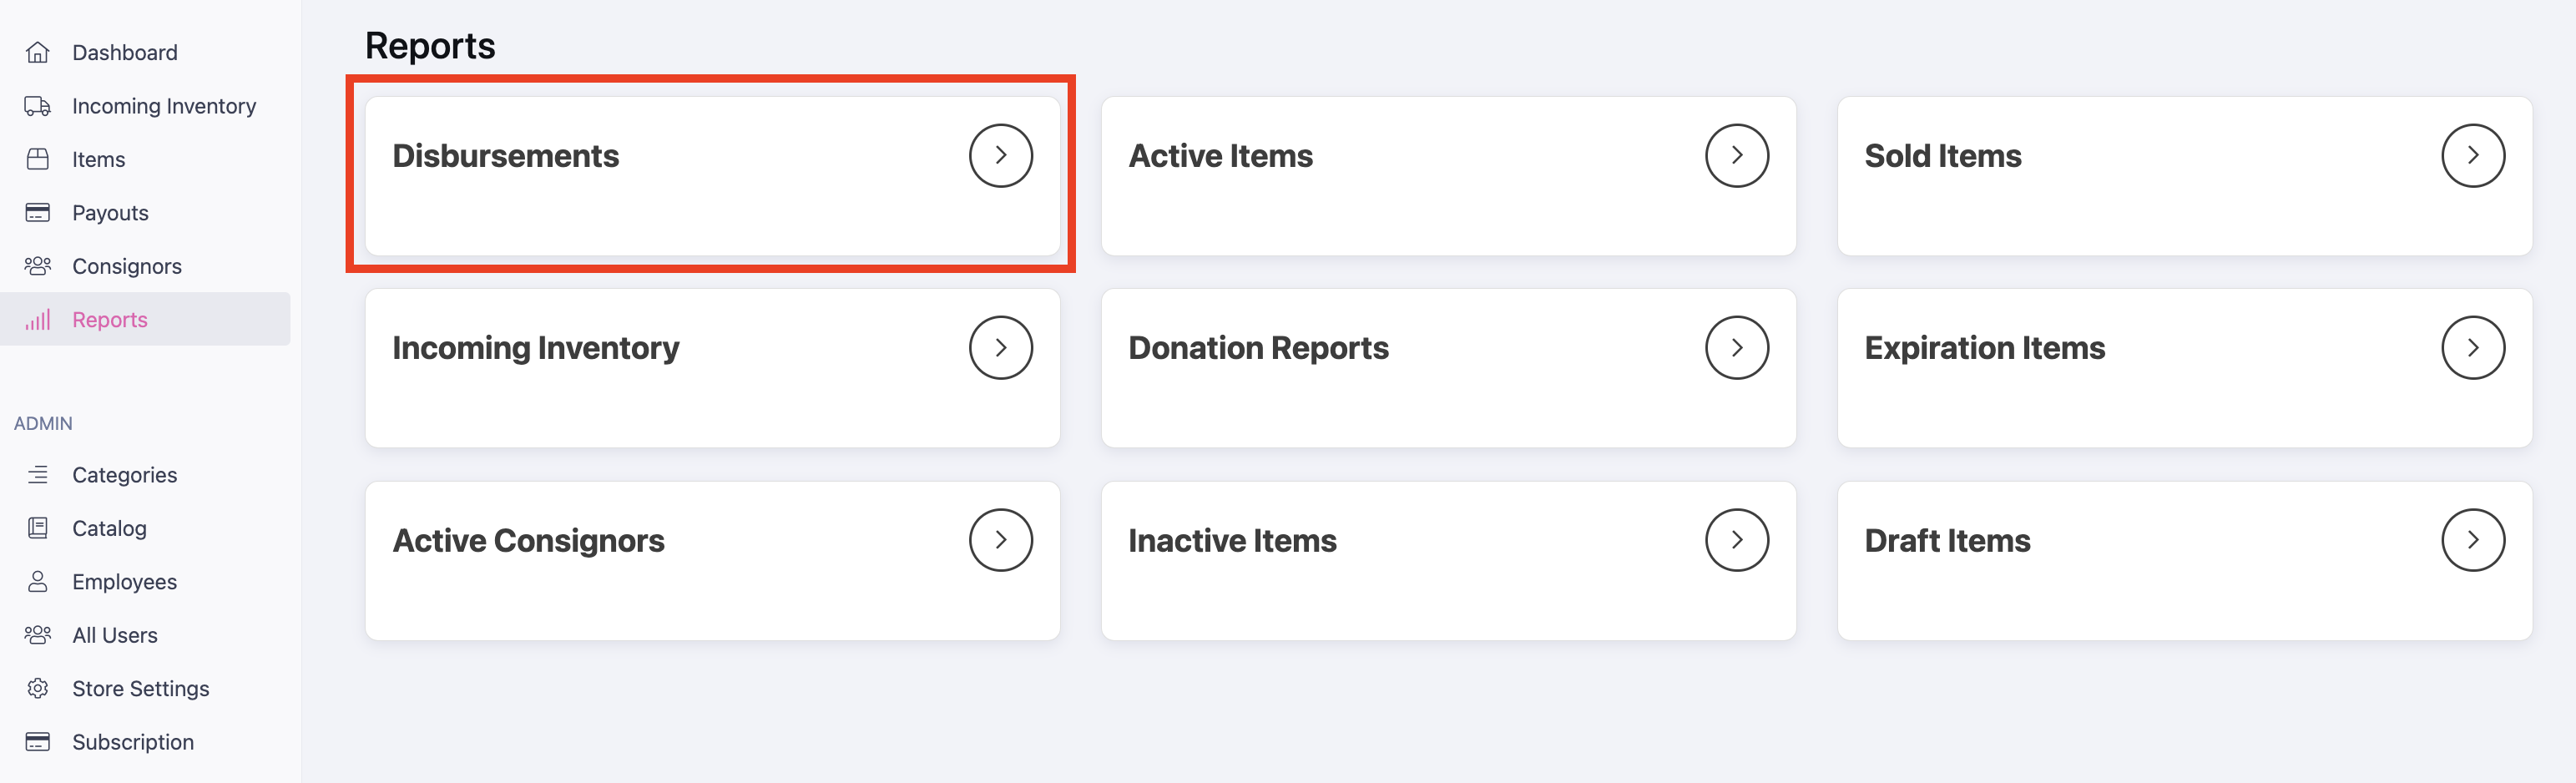Click the Employees person icon
This screenshot has width=2576, height=783.
(x=38, y=581)
